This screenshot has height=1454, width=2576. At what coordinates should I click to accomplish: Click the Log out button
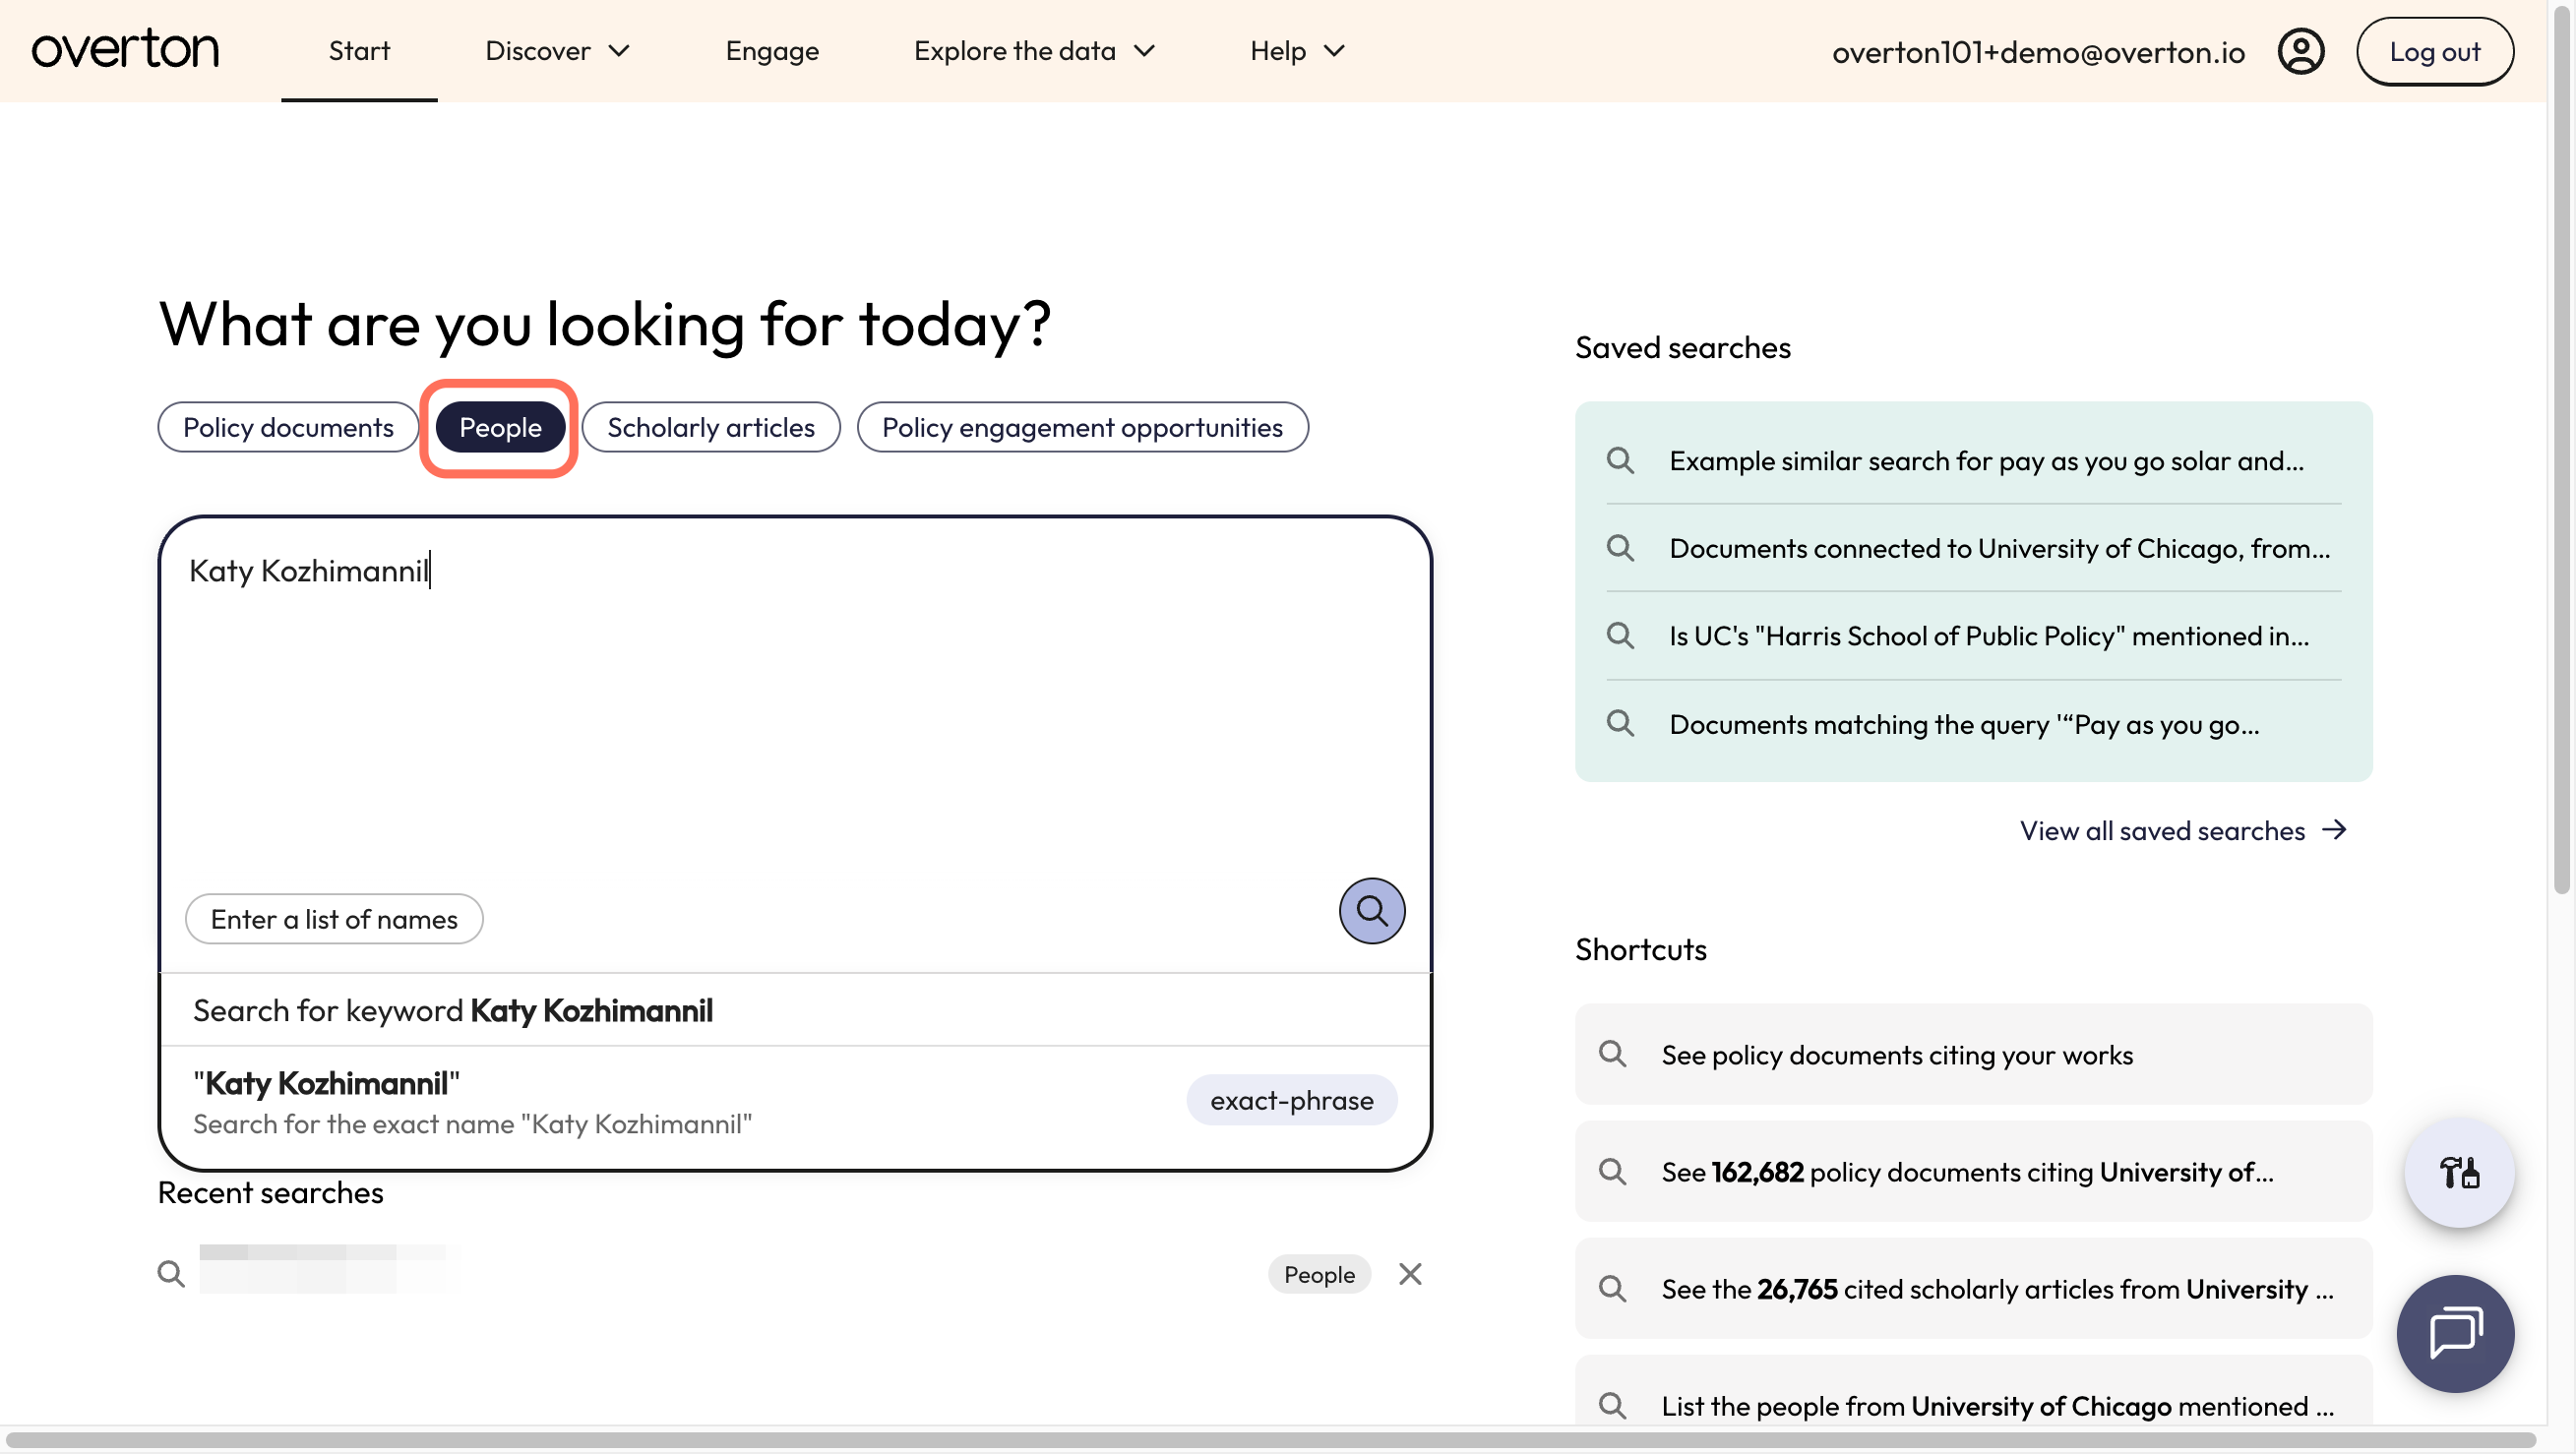click(x=2434, y=51)
